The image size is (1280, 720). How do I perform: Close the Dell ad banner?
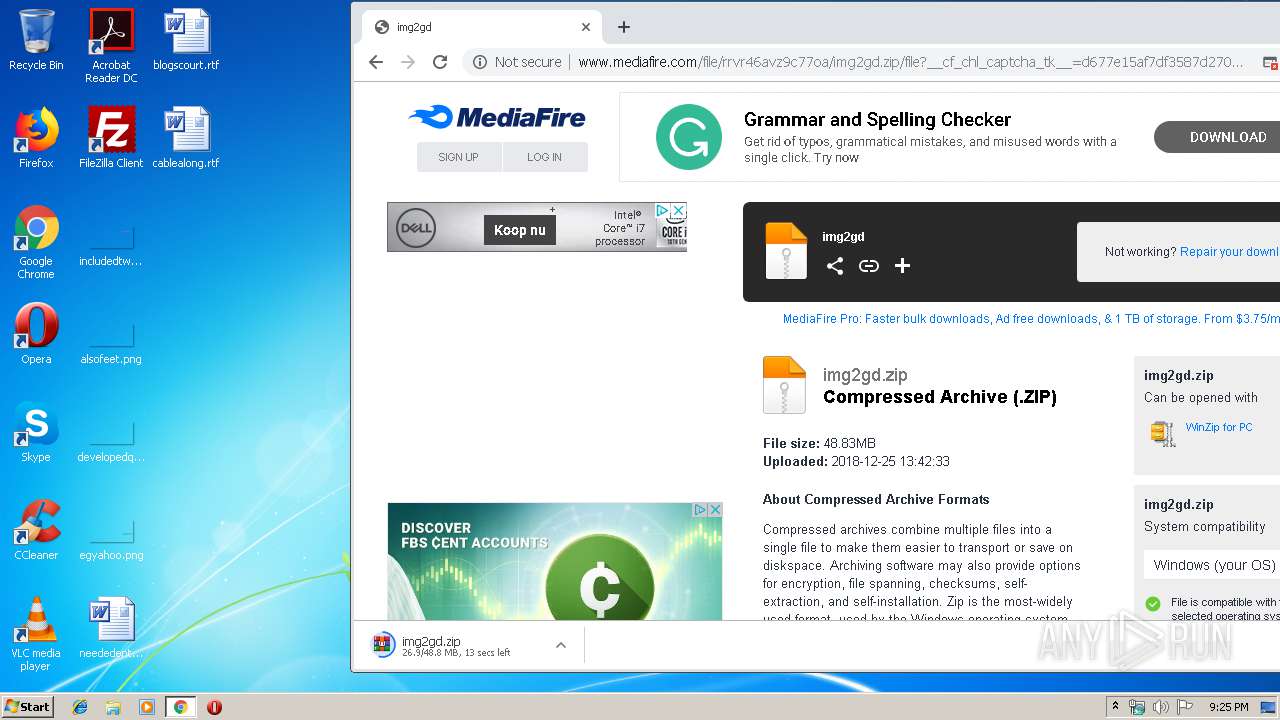678,211
